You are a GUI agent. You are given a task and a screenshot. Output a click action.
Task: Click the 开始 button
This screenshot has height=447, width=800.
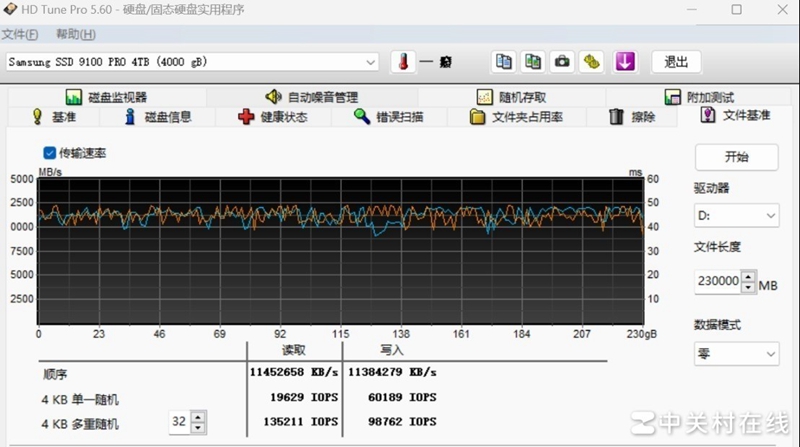coord(736,157)
